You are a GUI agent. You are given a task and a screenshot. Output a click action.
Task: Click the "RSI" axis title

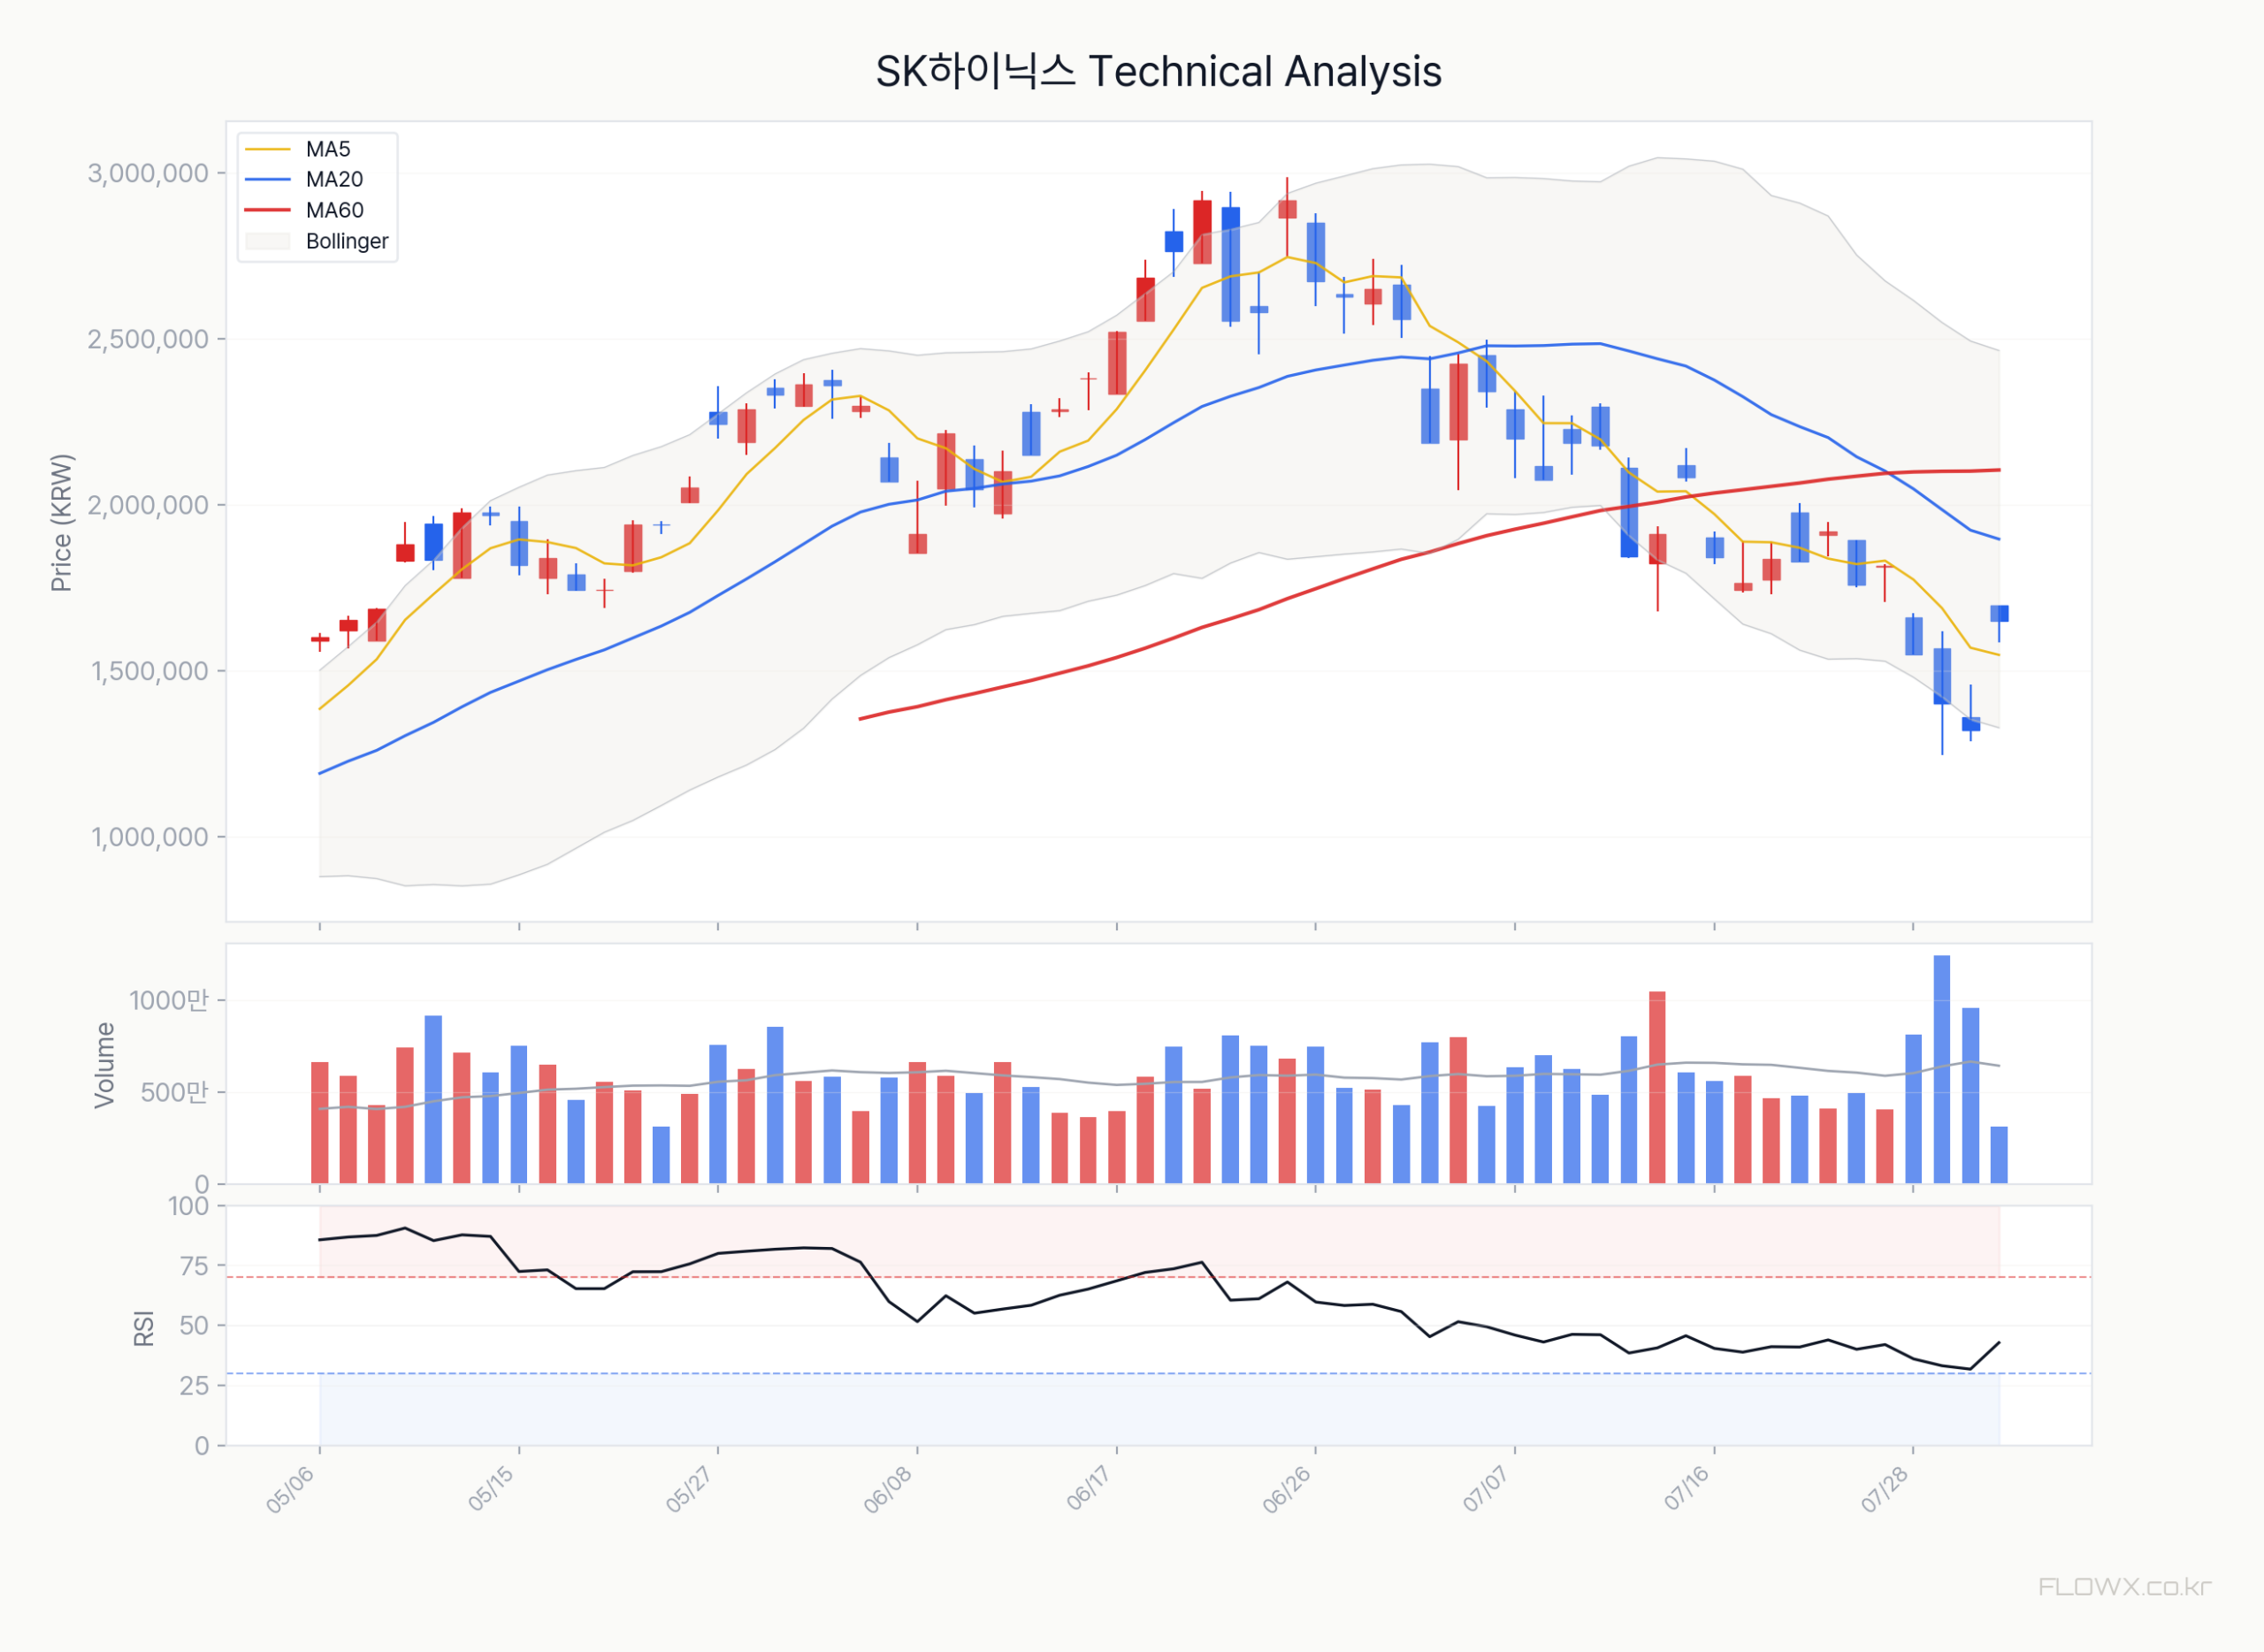(144, 1328)
